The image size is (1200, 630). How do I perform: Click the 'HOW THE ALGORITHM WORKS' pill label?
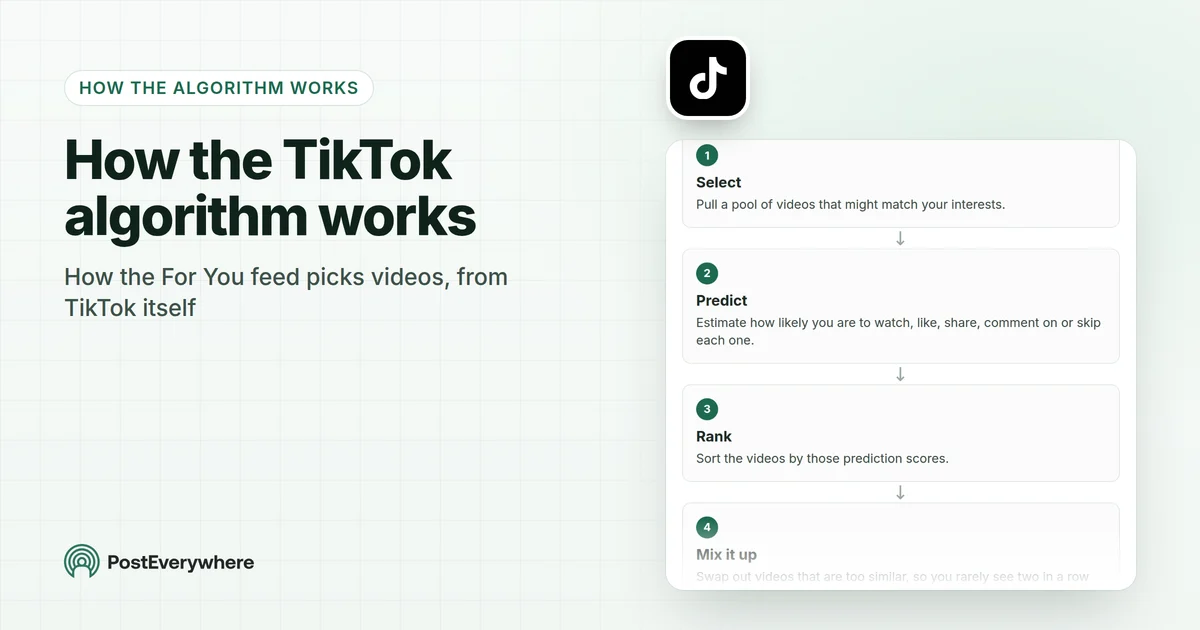[219, 88]
